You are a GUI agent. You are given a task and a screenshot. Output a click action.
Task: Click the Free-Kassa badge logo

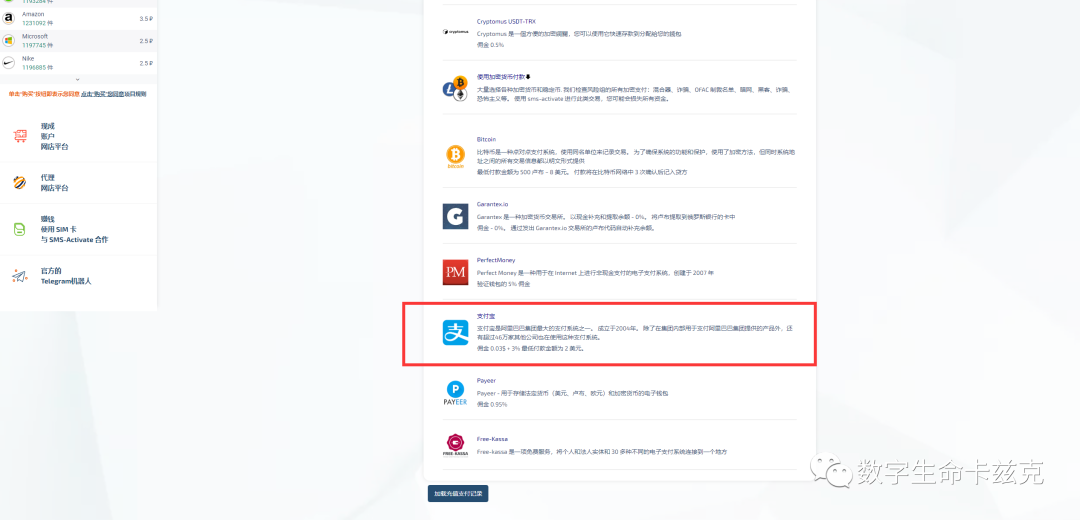pos(455,445)
